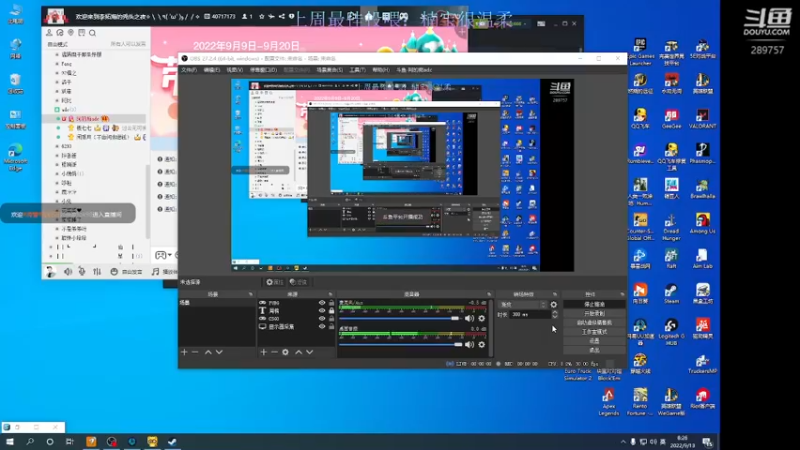Hide the 显示器采集 source via eye
This screenshot has width=800, height=450.
[x=322, y=327]
